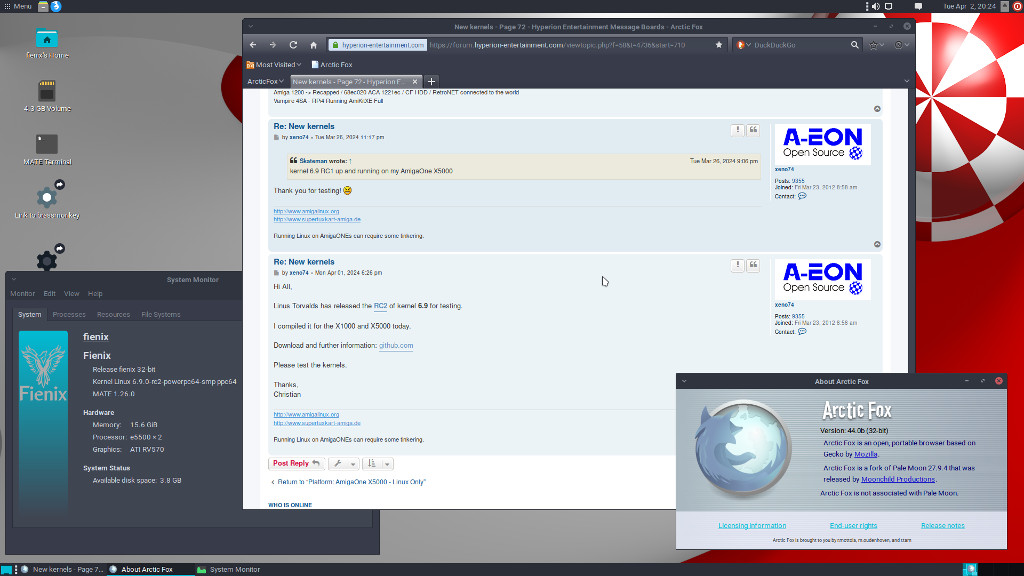This screenshot has height=576, width=1024.
Task: Click the show desktop icon in bottom panel
Action: [x=7, y=569]
